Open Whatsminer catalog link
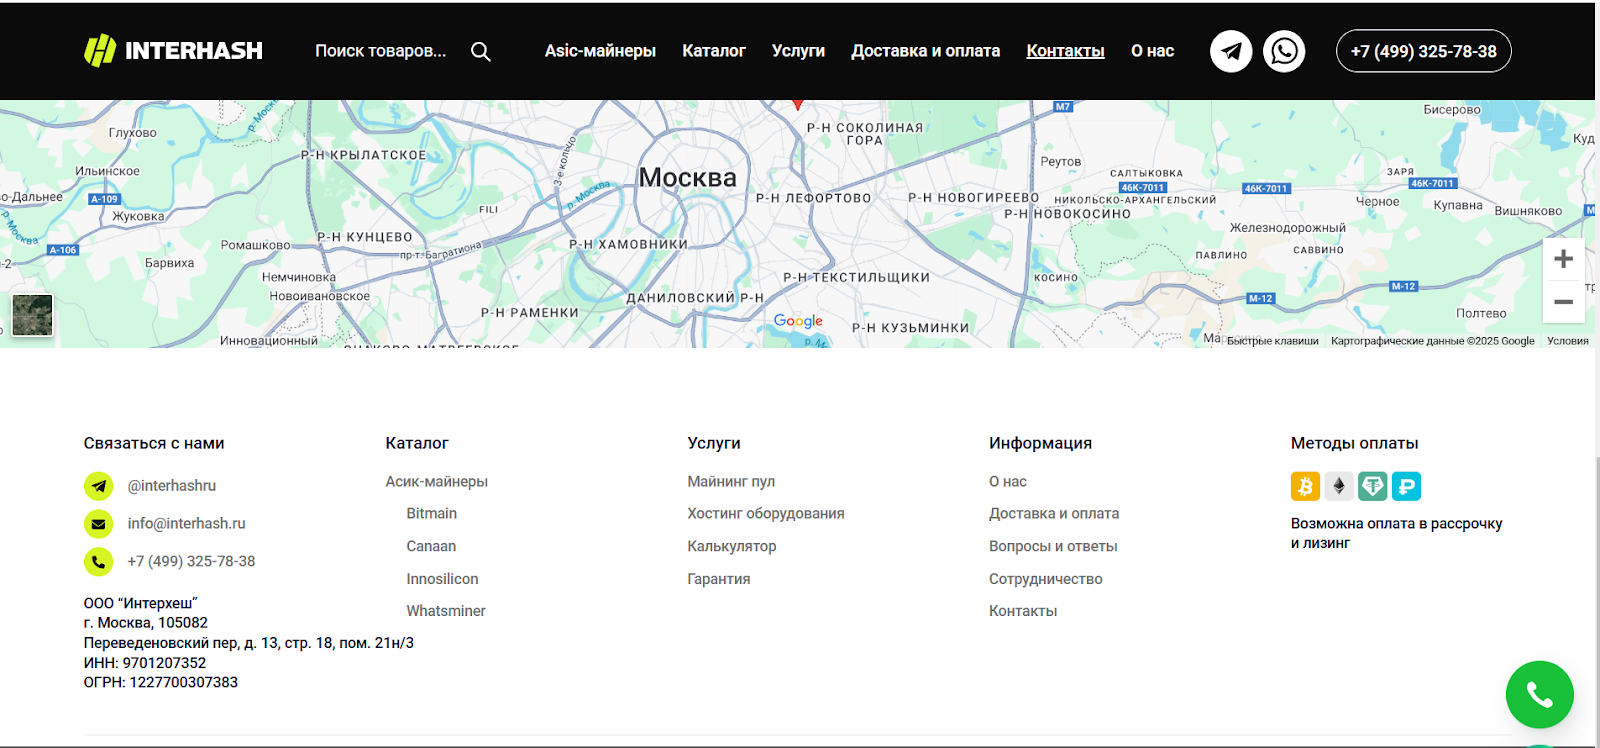This screenshot has height=748, width=1600. point(446,611)
